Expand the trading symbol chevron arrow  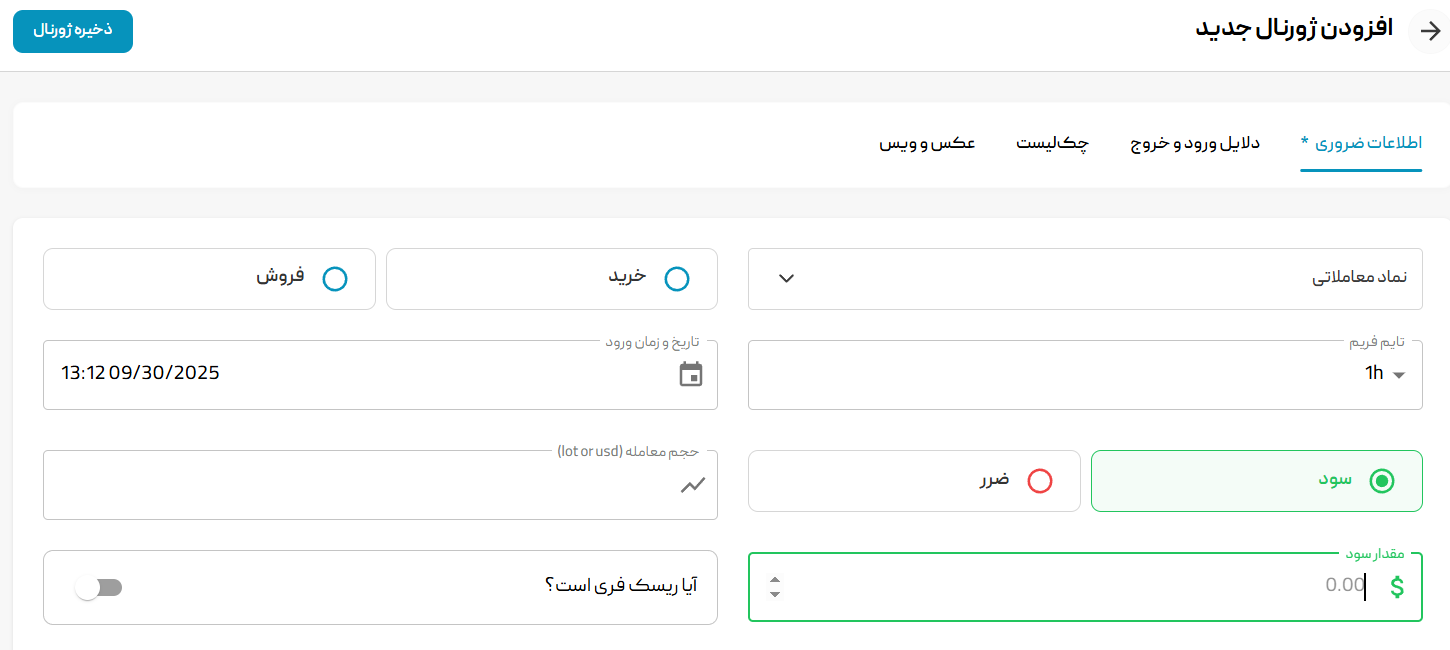pos(786,278)
